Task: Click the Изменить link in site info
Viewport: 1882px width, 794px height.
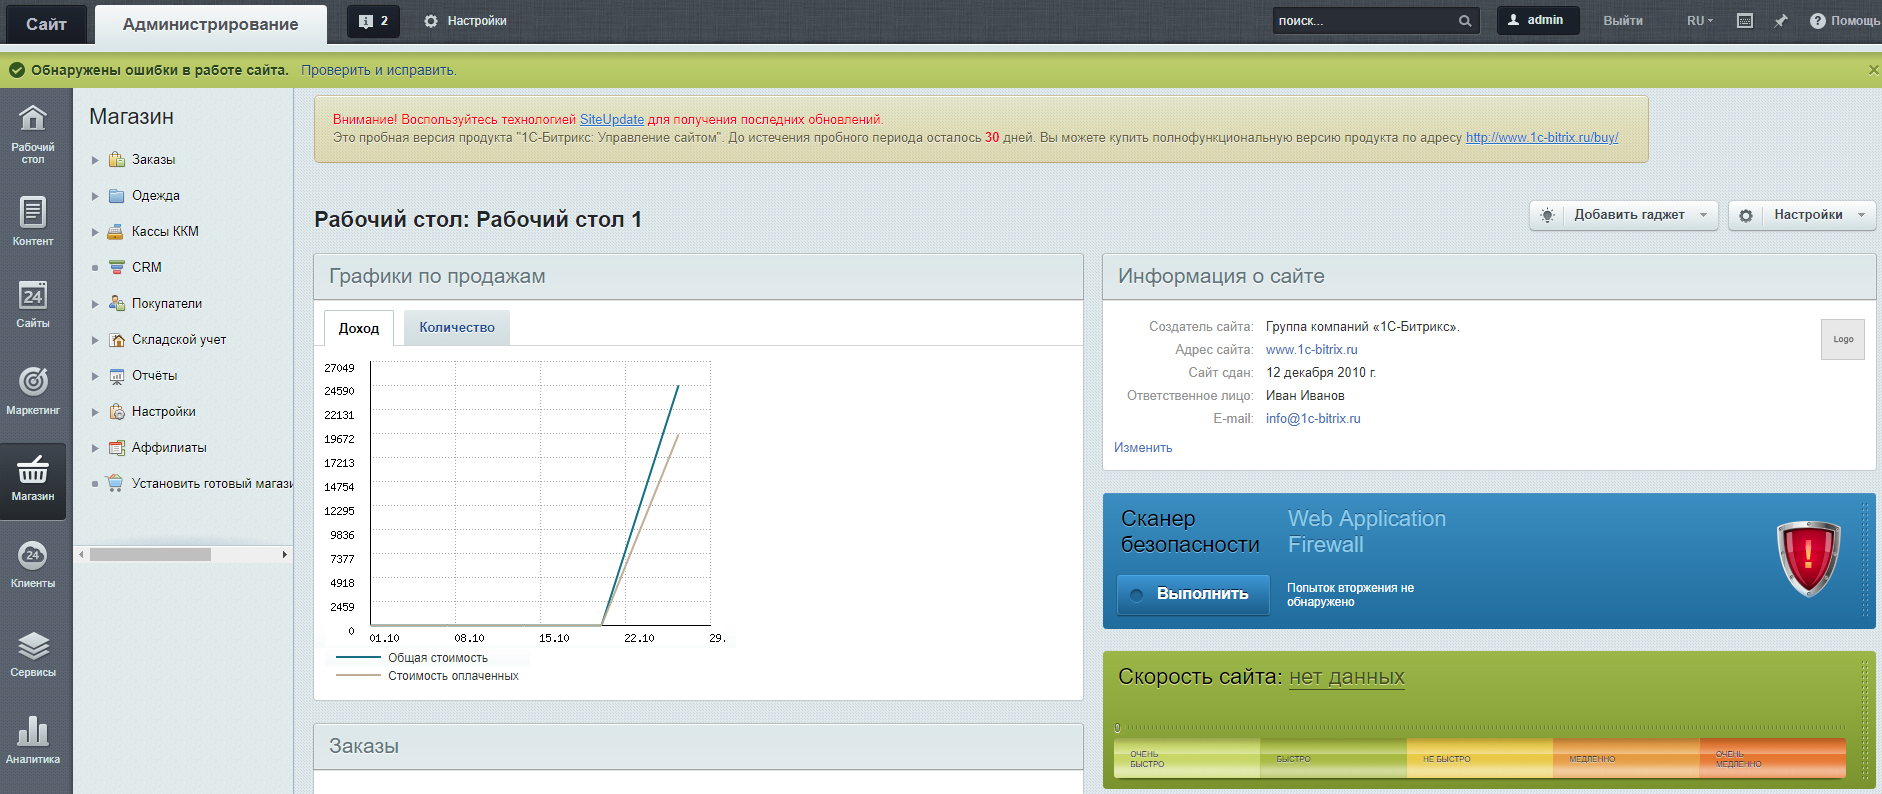Action: pos(1143,448)
